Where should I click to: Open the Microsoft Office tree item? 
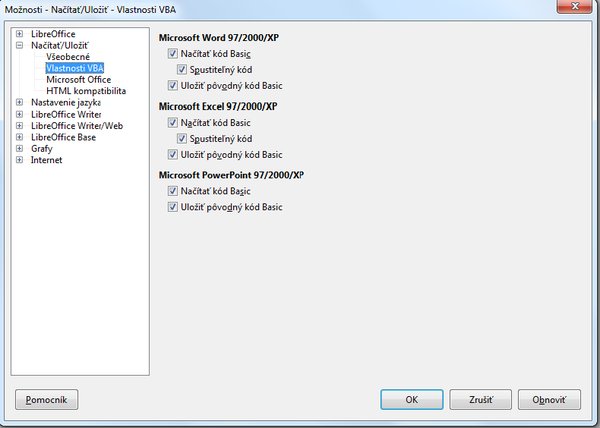click(x=79, y=80)
